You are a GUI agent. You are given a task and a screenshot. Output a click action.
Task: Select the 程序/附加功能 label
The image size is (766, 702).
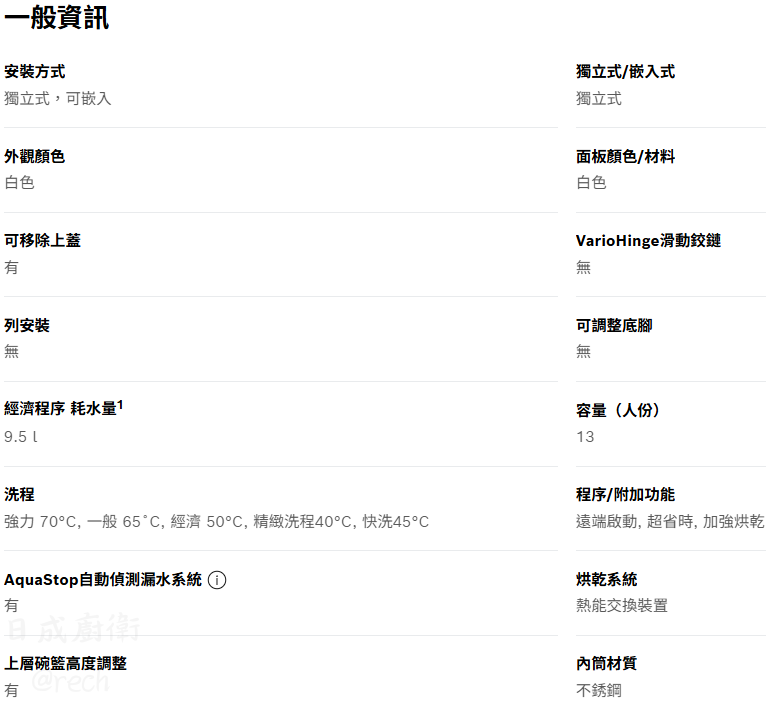tap(625, 494)
